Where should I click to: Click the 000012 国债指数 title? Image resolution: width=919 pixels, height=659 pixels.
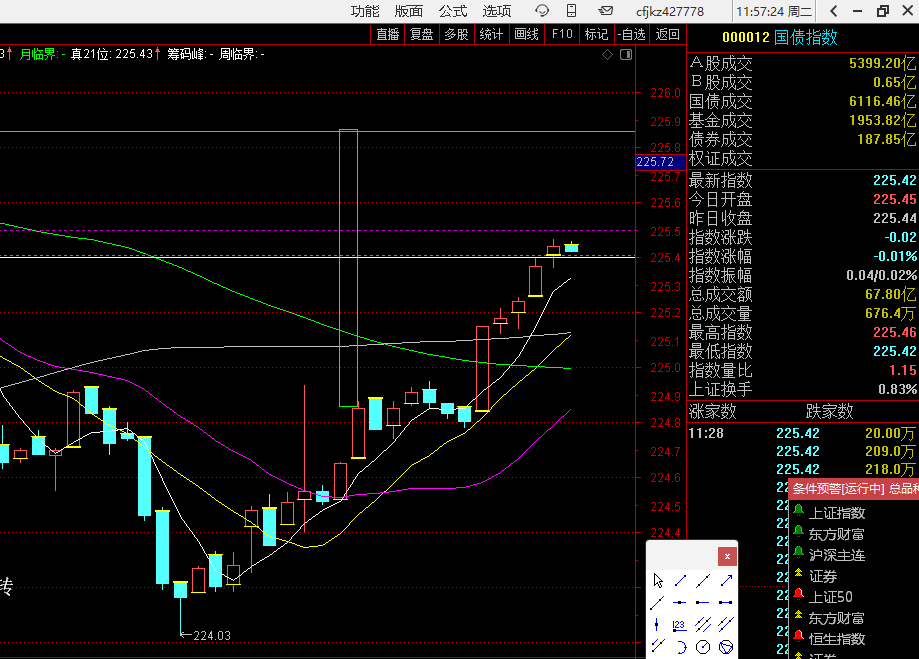(780, 38)
